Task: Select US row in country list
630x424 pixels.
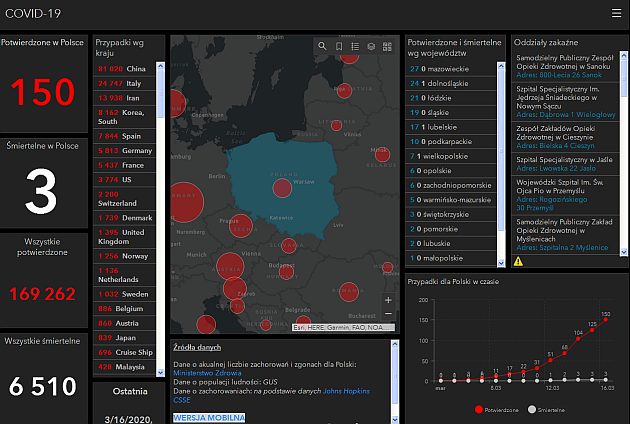Action: click(x=124, y=180)
